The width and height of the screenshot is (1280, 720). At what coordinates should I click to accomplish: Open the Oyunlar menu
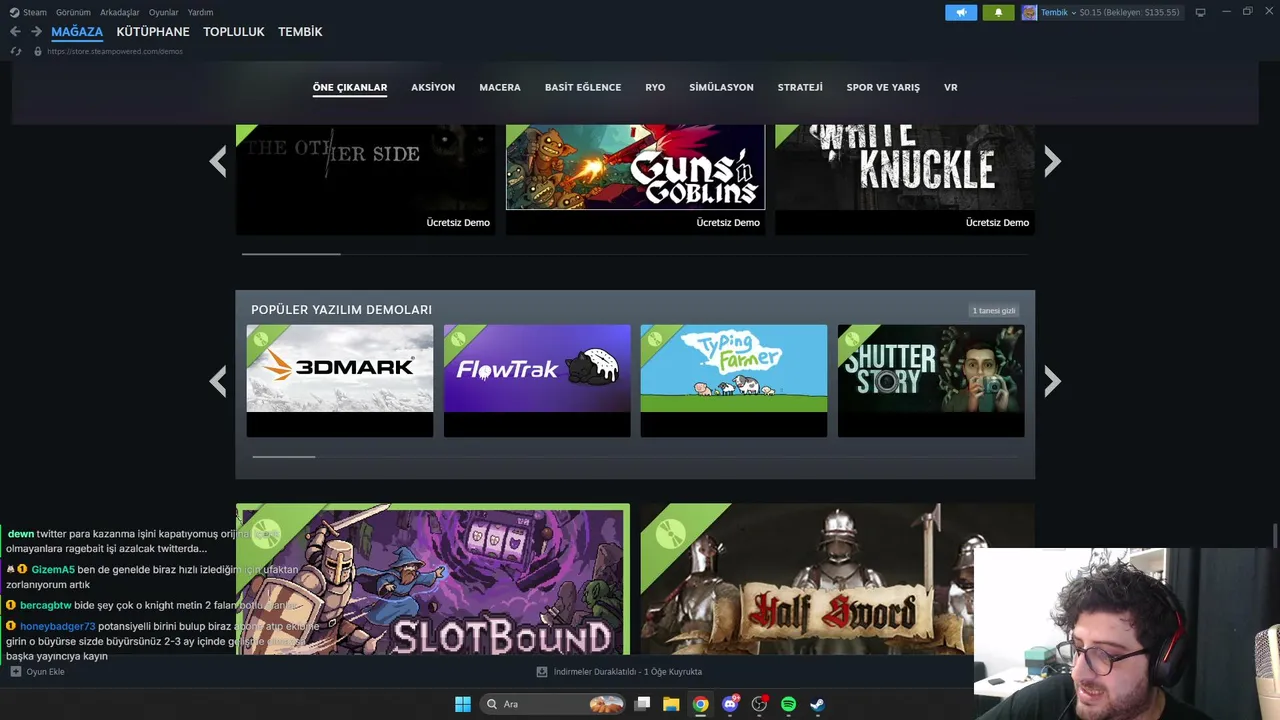(164, 12)
